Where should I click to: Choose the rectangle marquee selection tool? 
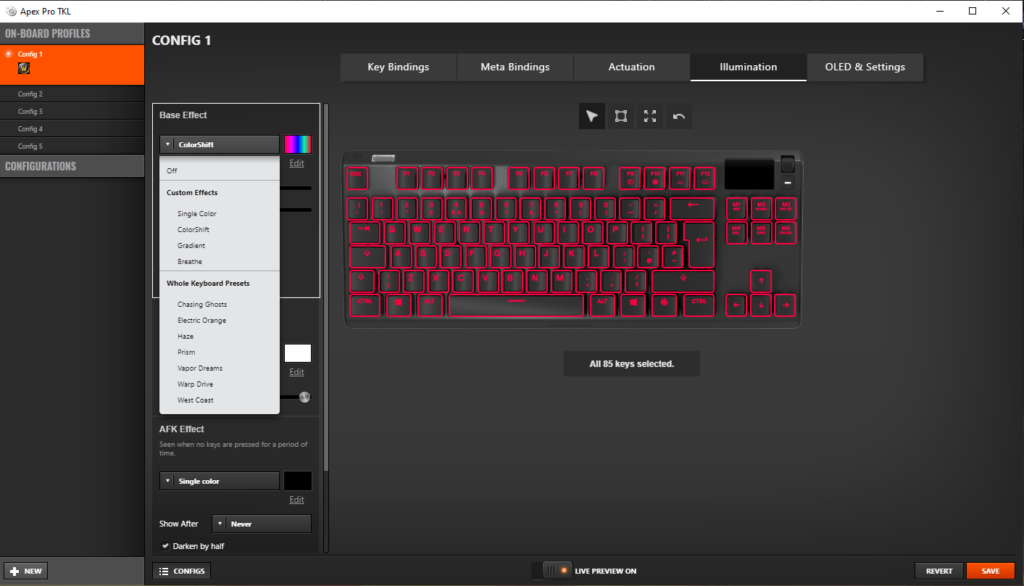tap(621, 116)
